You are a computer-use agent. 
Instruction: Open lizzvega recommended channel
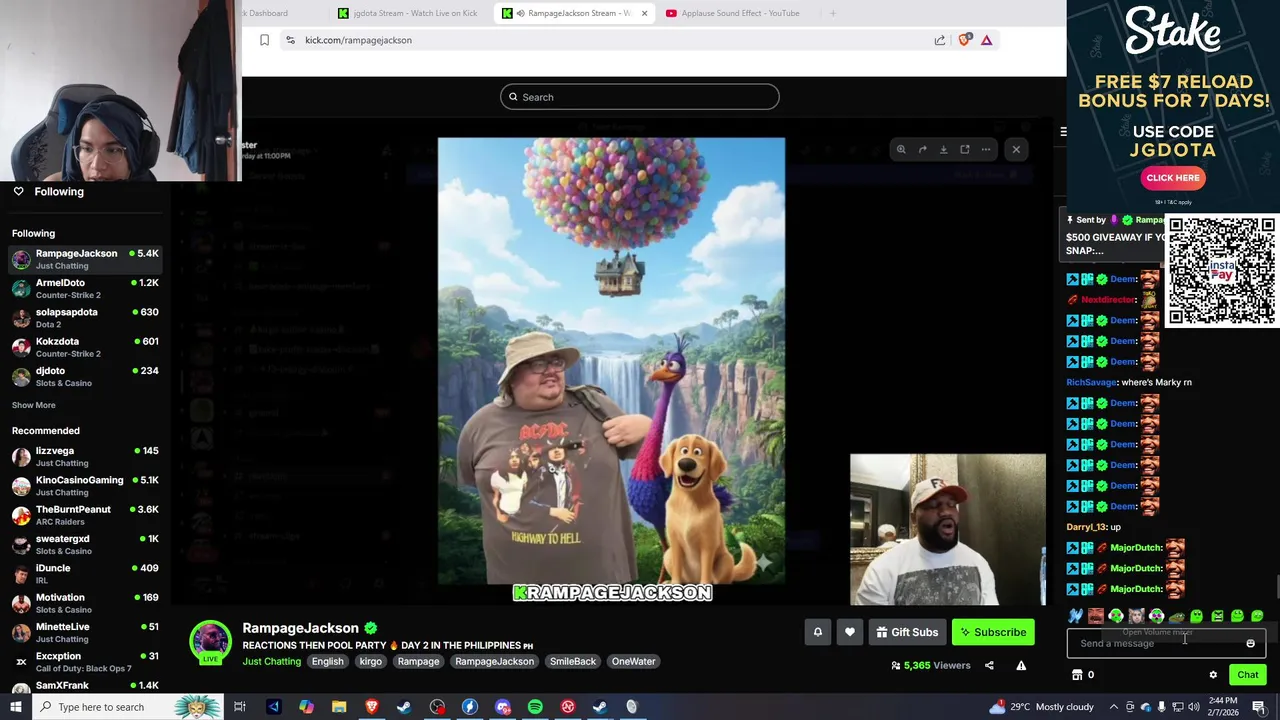(85, 456)
